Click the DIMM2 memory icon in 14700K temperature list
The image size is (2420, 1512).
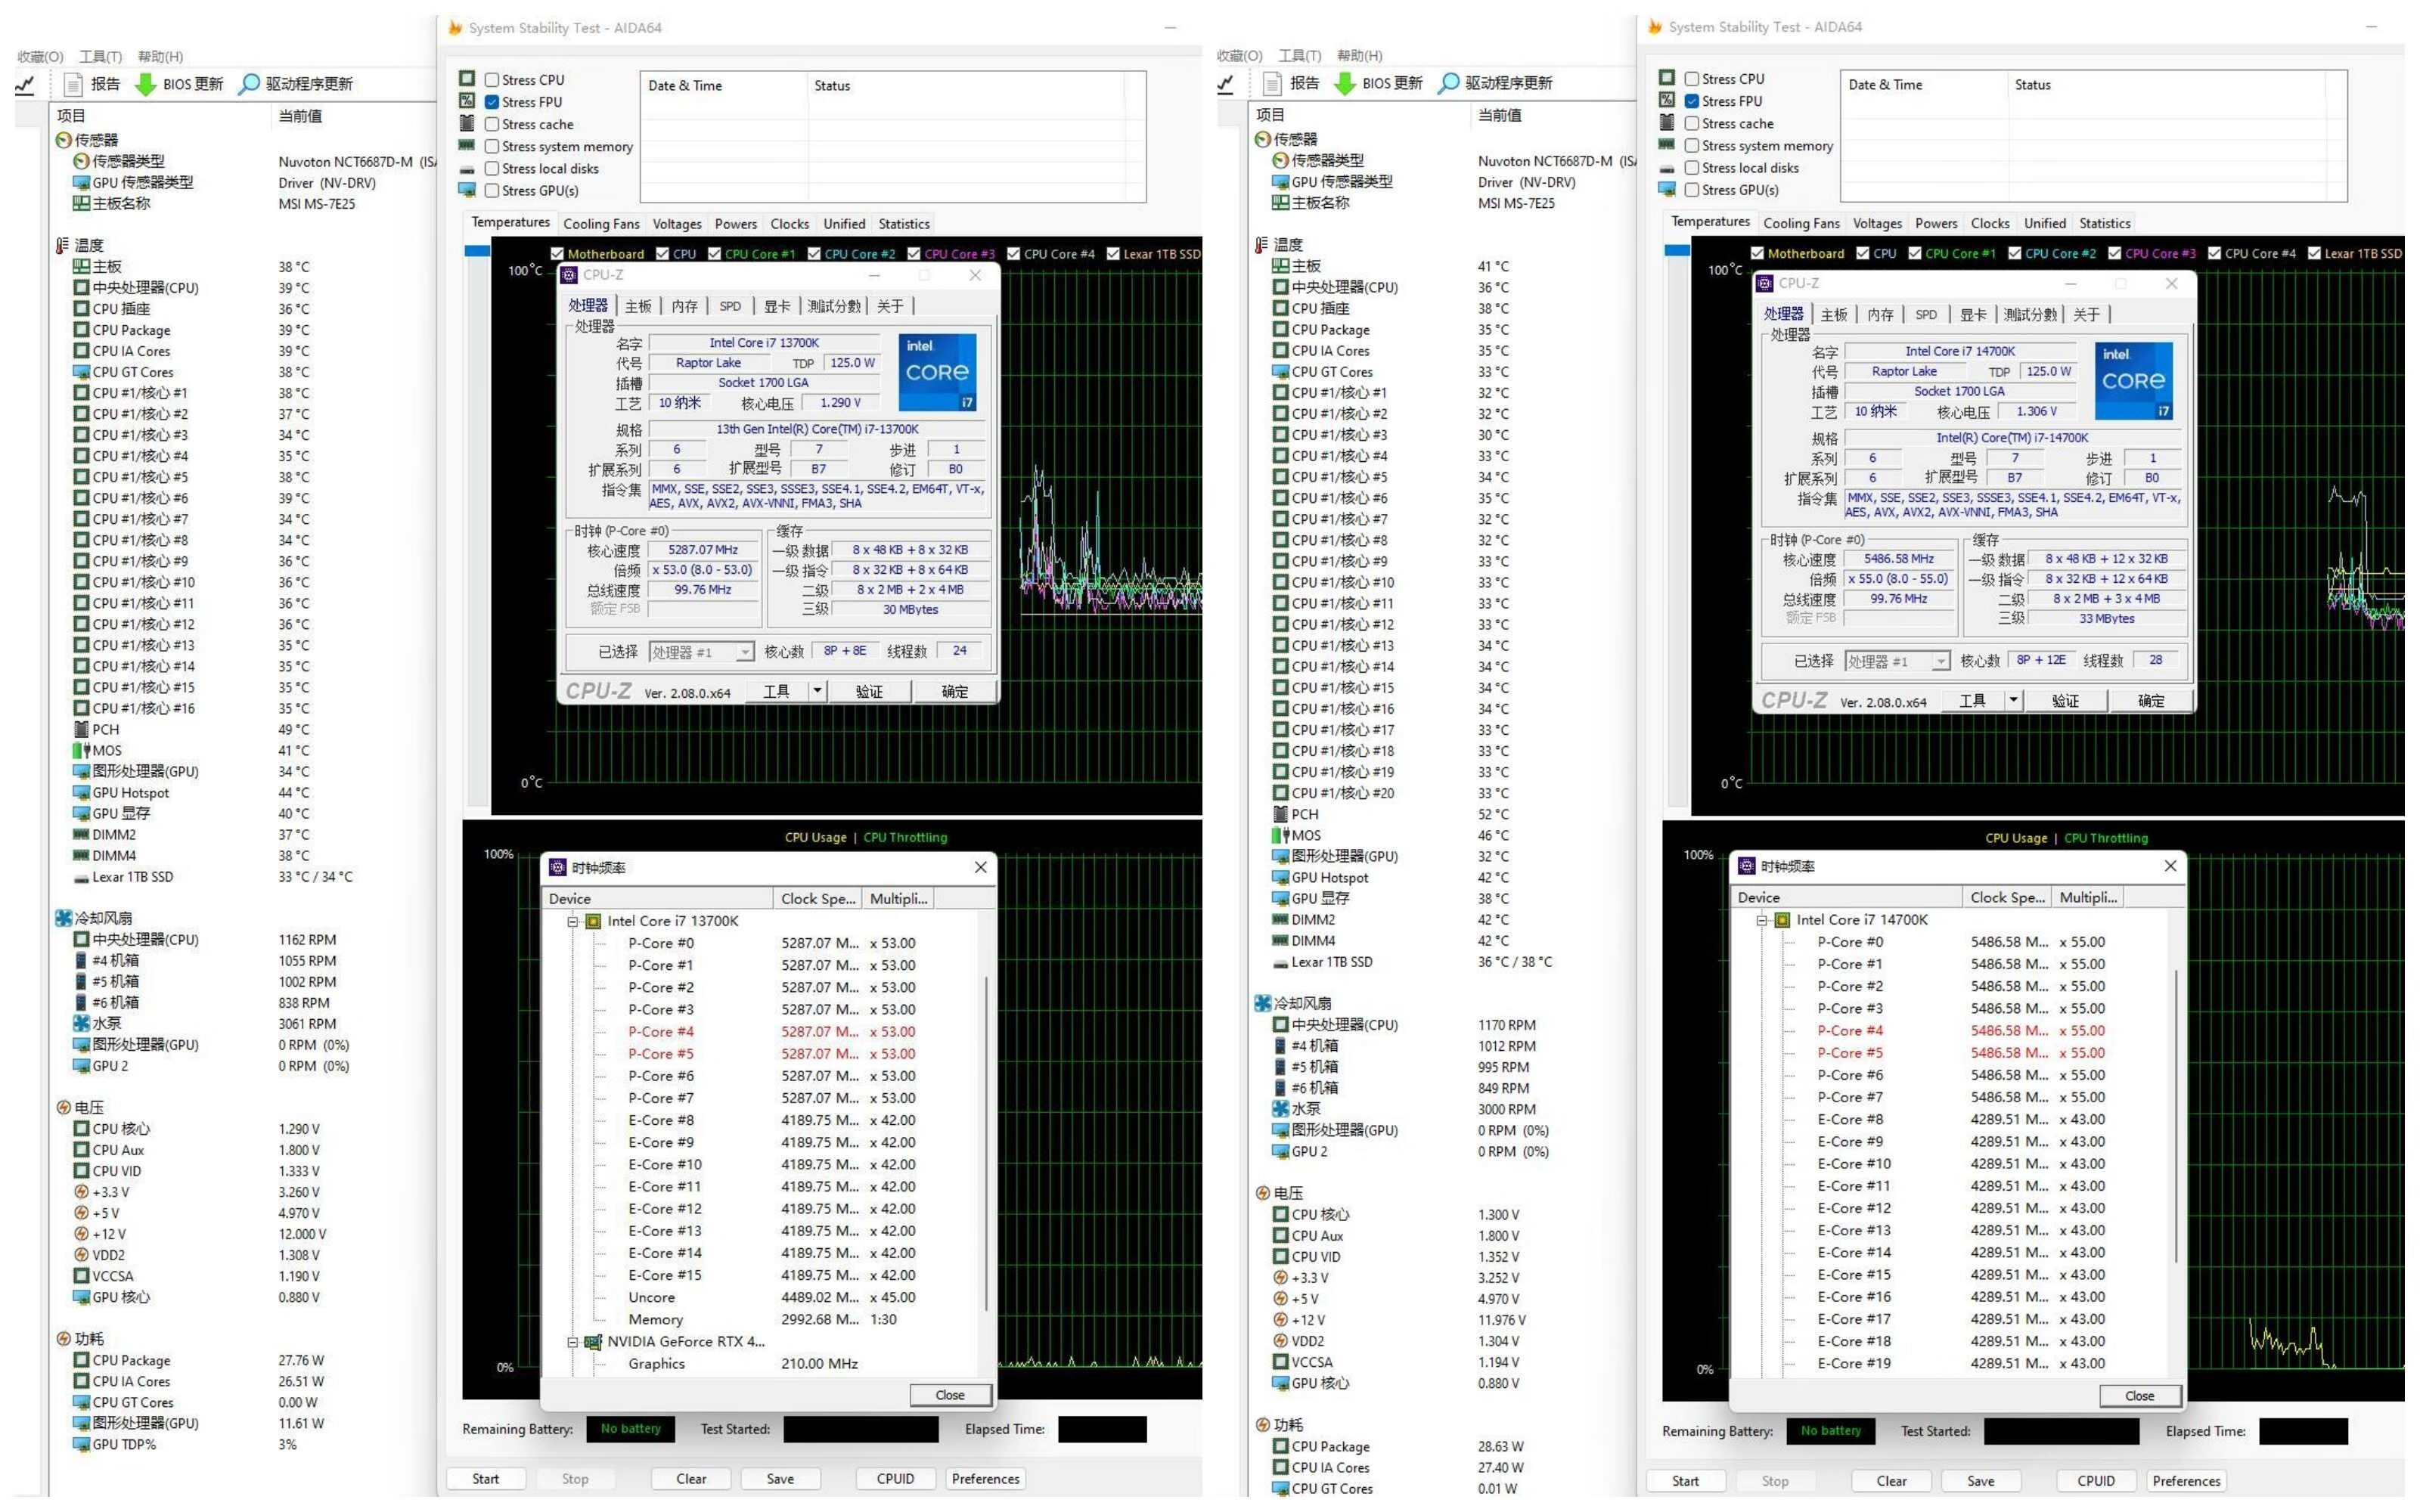[1280, 920]
